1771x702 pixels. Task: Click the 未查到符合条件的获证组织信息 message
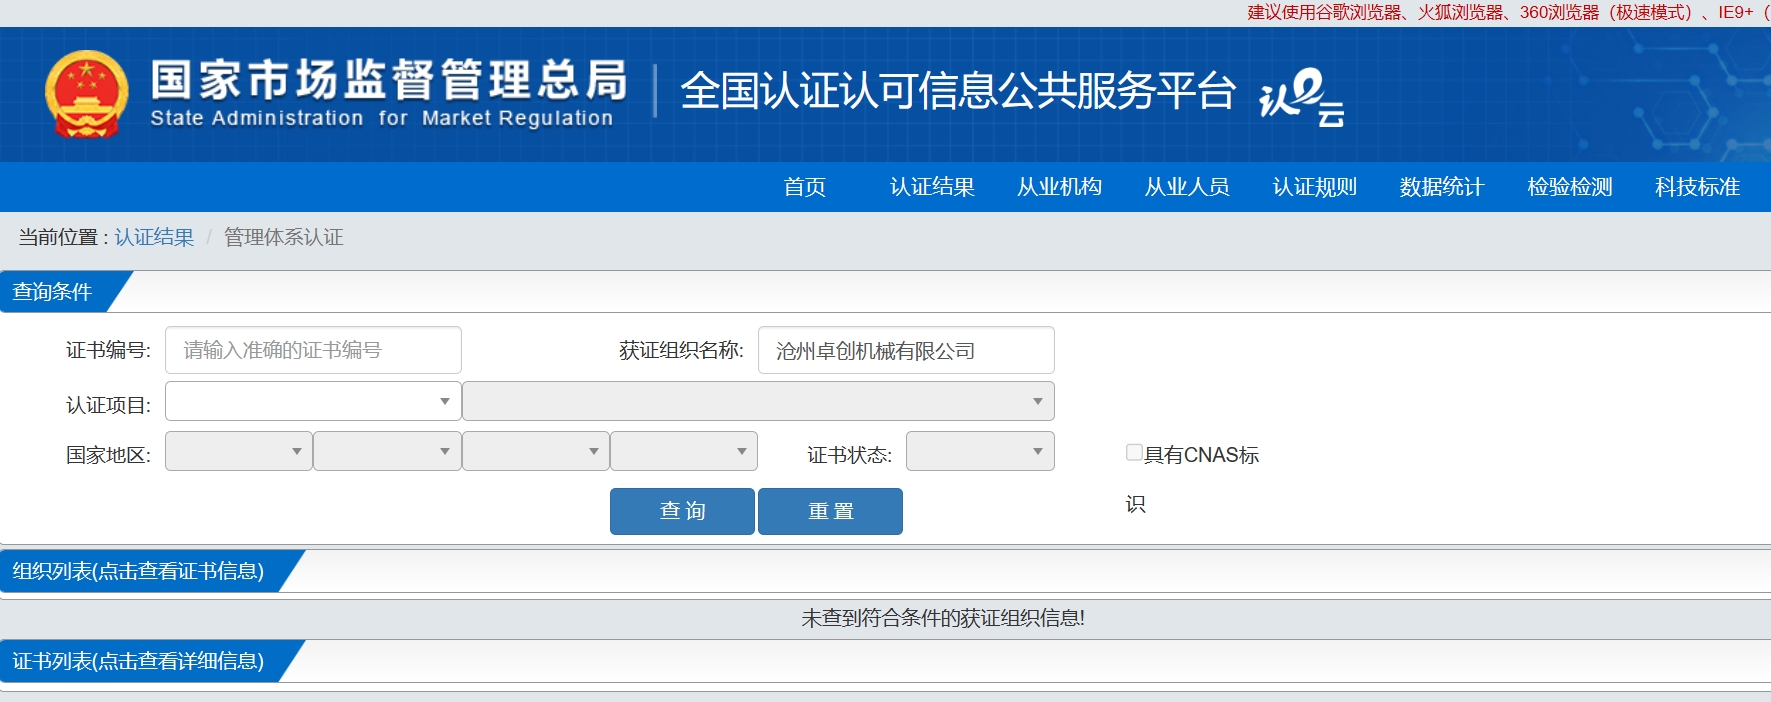[943, 618]
